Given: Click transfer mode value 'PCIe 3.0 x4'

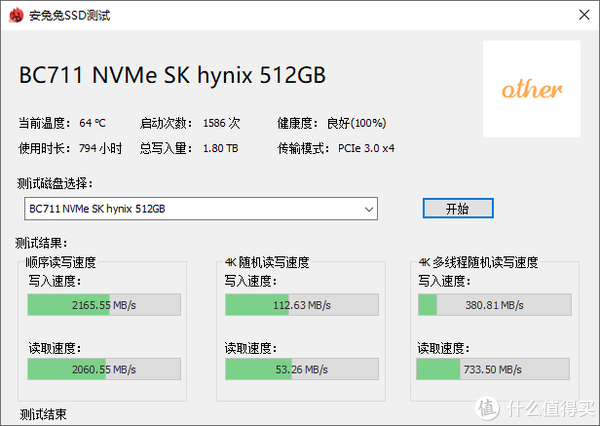Looking at the screenshot, I should pos(366,148).
